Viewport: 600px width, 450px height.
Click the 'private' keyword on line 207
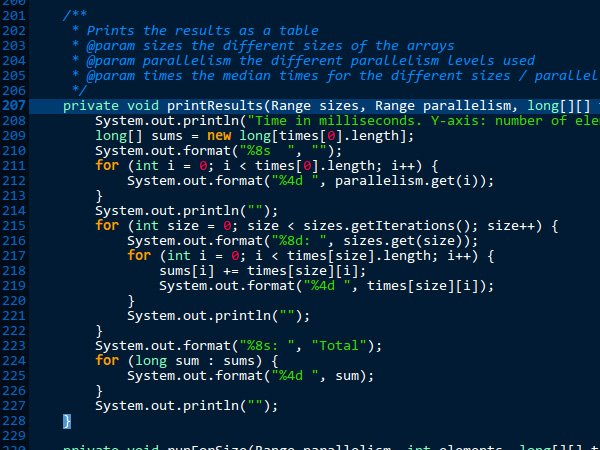click(x=91, y=106)
